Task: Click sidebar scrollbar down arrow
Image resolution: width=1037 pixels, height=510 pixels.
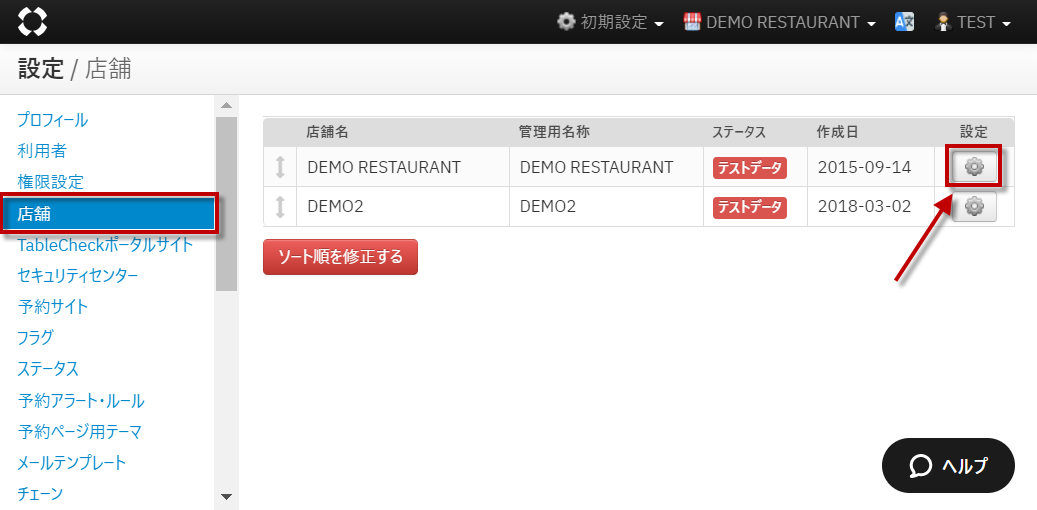Action: [226, 496]
